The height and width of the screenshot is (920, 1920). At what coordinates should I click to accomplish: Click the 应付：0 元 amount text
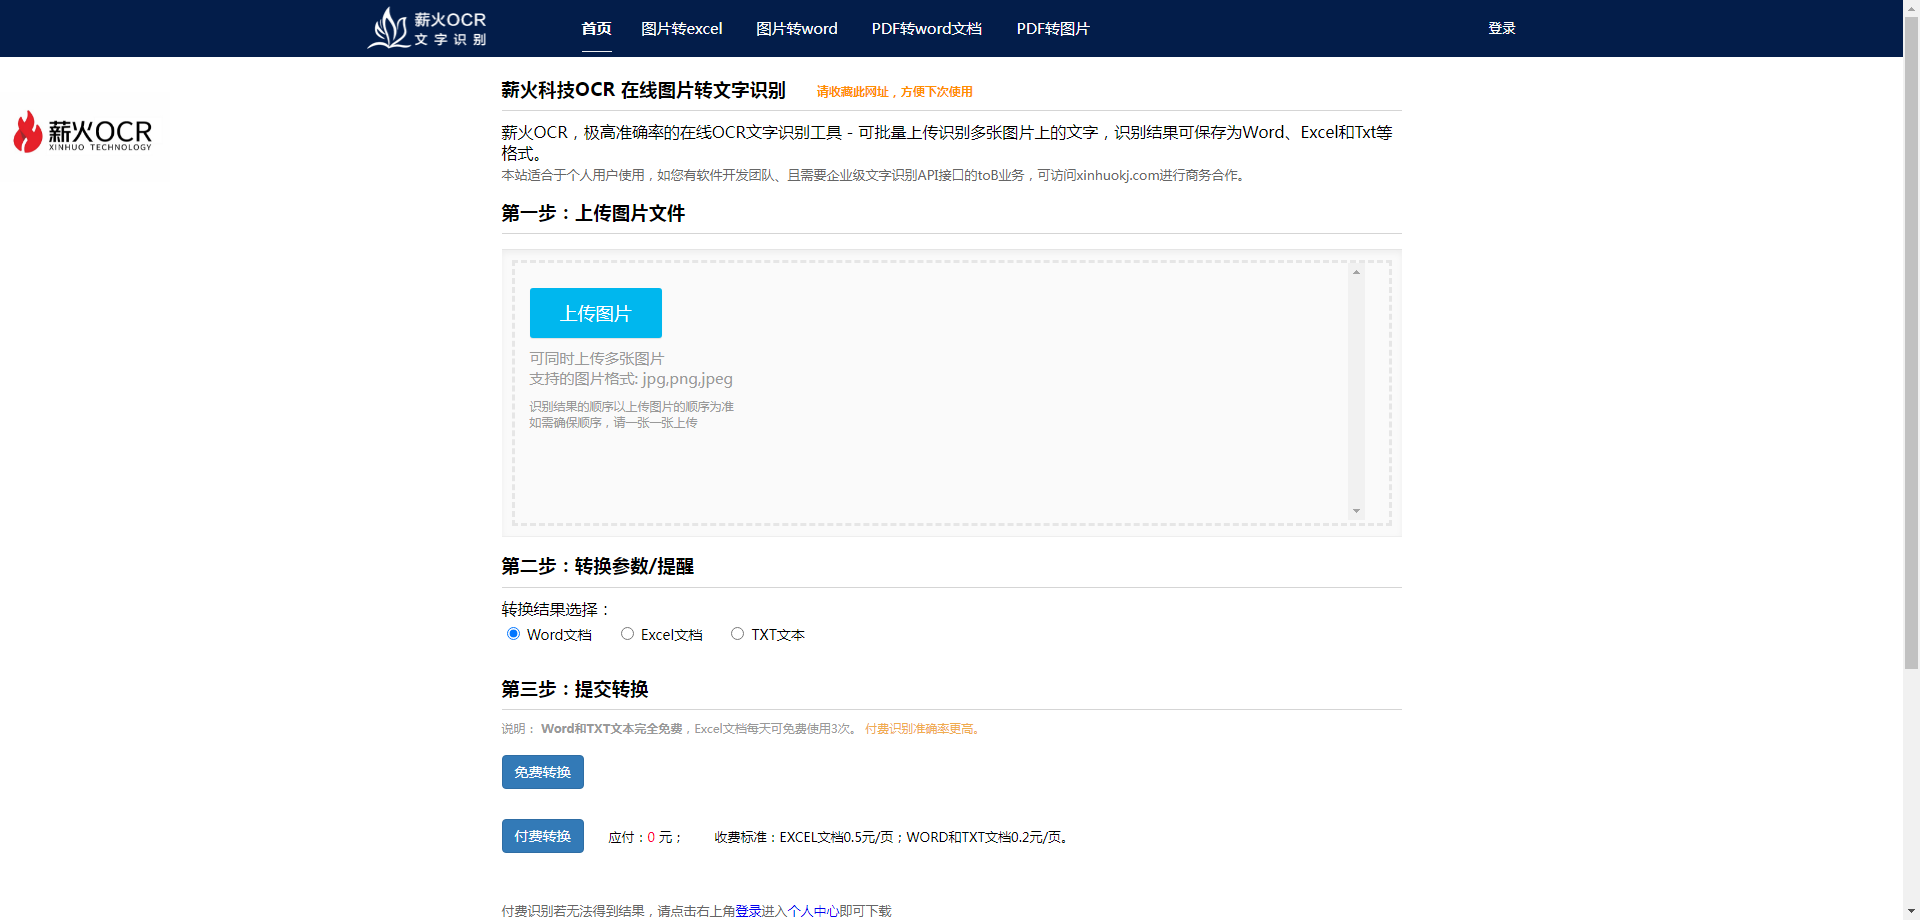click(x=644, y=837)
